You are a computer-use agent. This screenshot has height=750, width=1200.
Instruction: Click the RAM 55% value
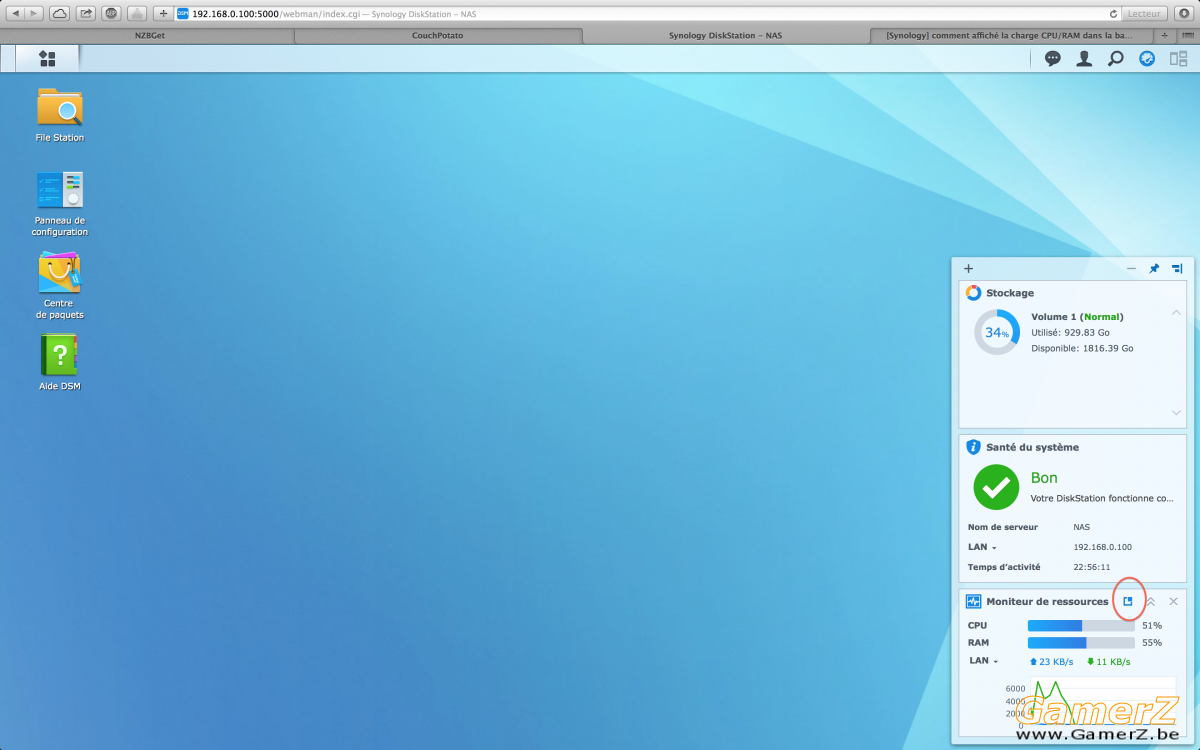[1152, 643]
